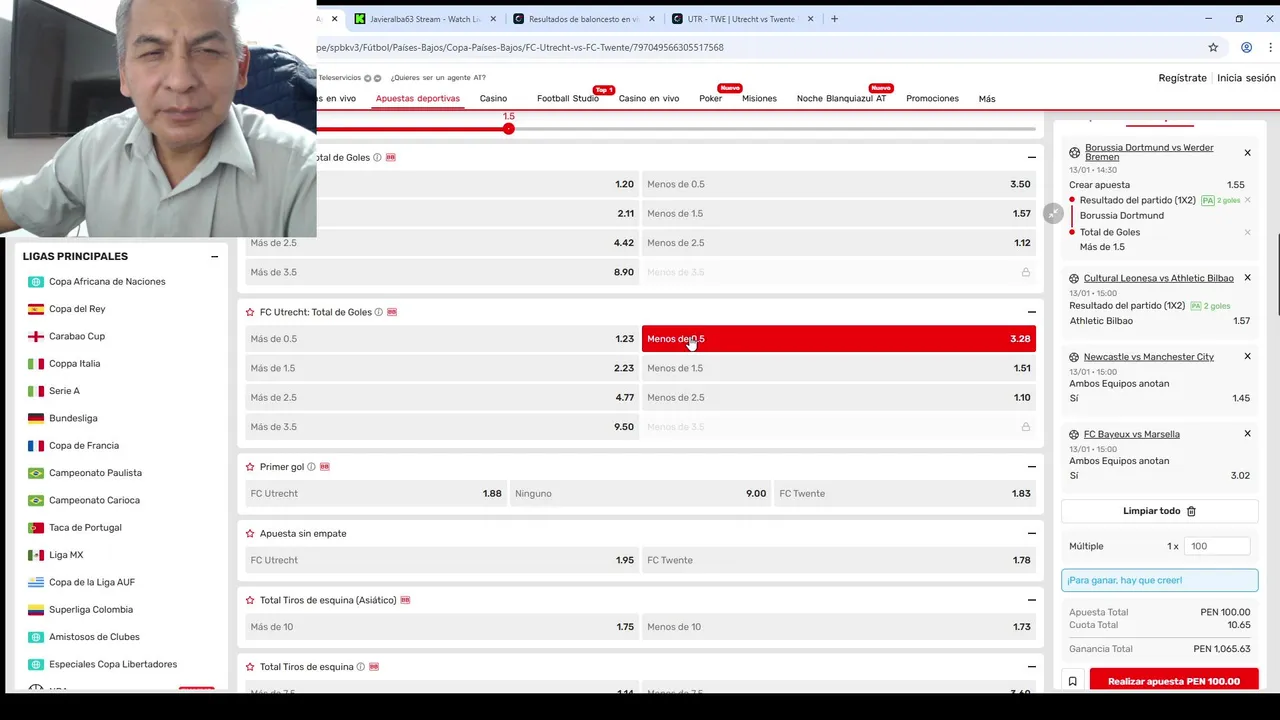Image resolution: width=1280 pixels, height=720 pixels.
Task: Go to Casino en vivo
Action: tap(649, 99)
